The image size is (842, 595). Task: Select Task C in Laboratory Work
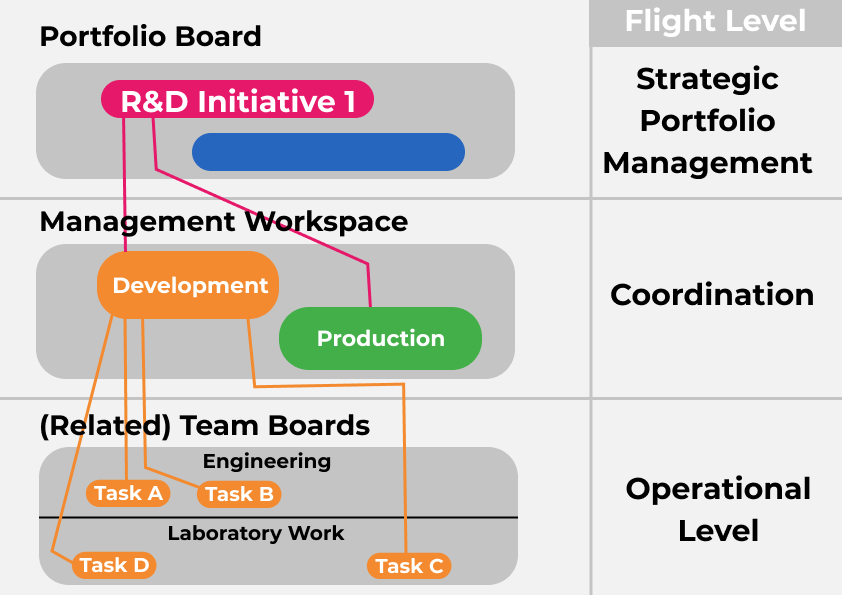tap(409, 566)
